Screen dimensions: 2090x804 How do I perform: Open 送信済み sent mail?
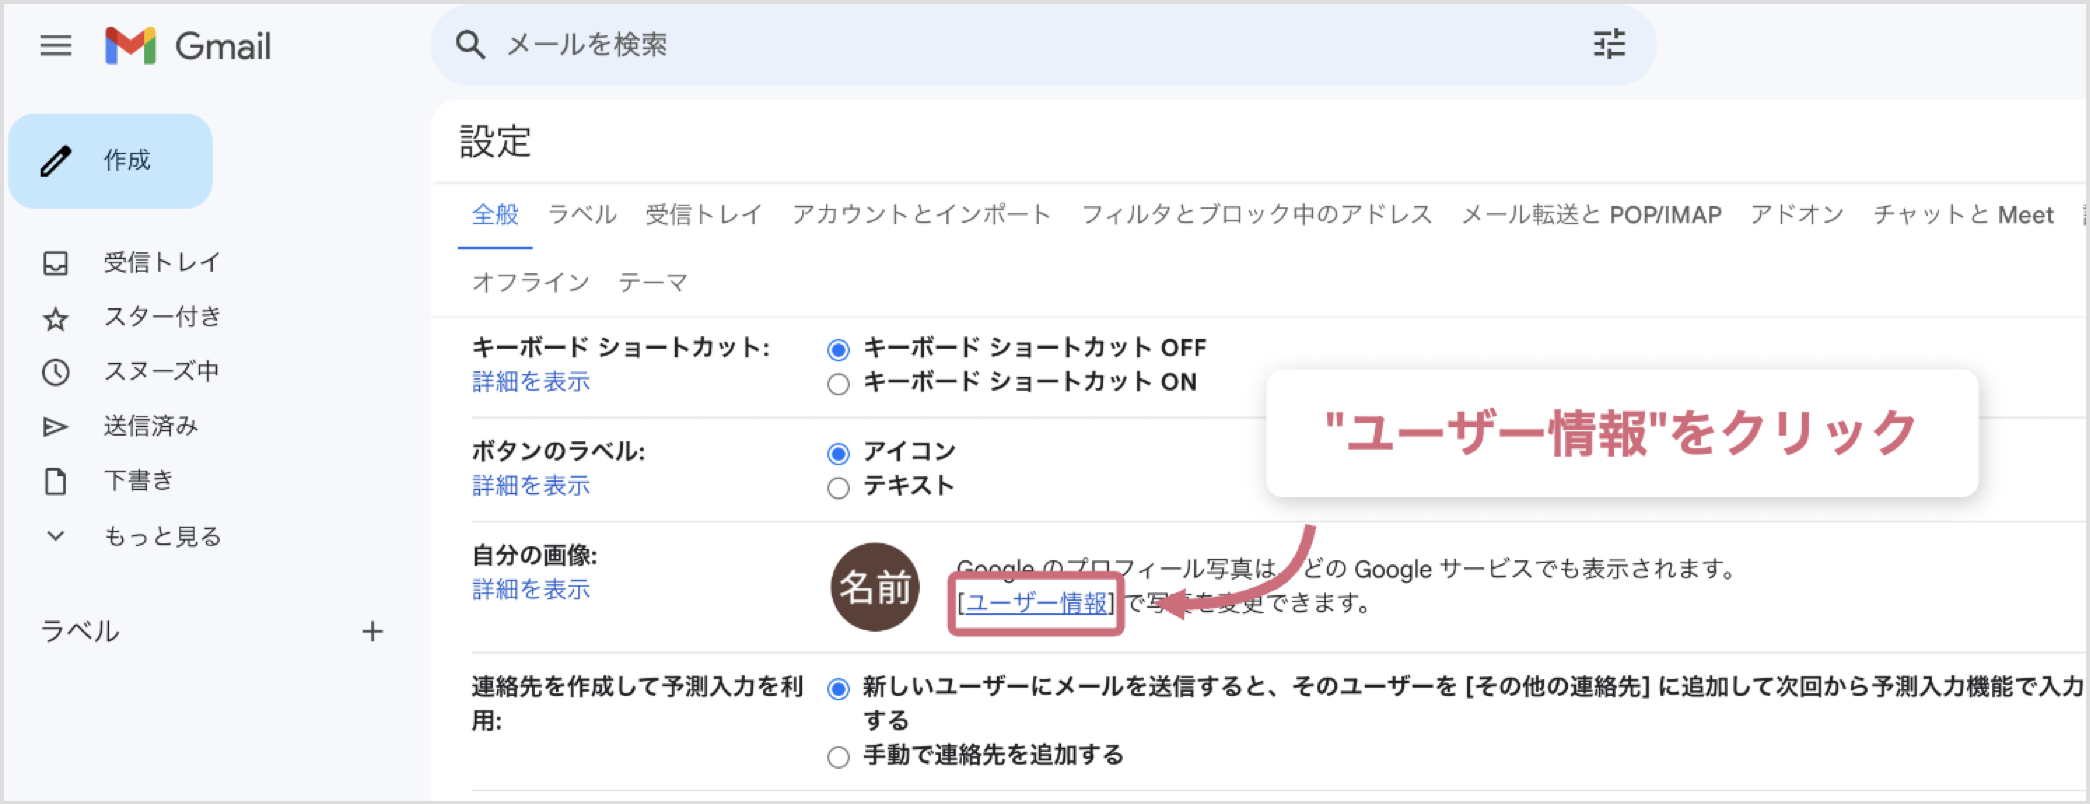[150, 427]
